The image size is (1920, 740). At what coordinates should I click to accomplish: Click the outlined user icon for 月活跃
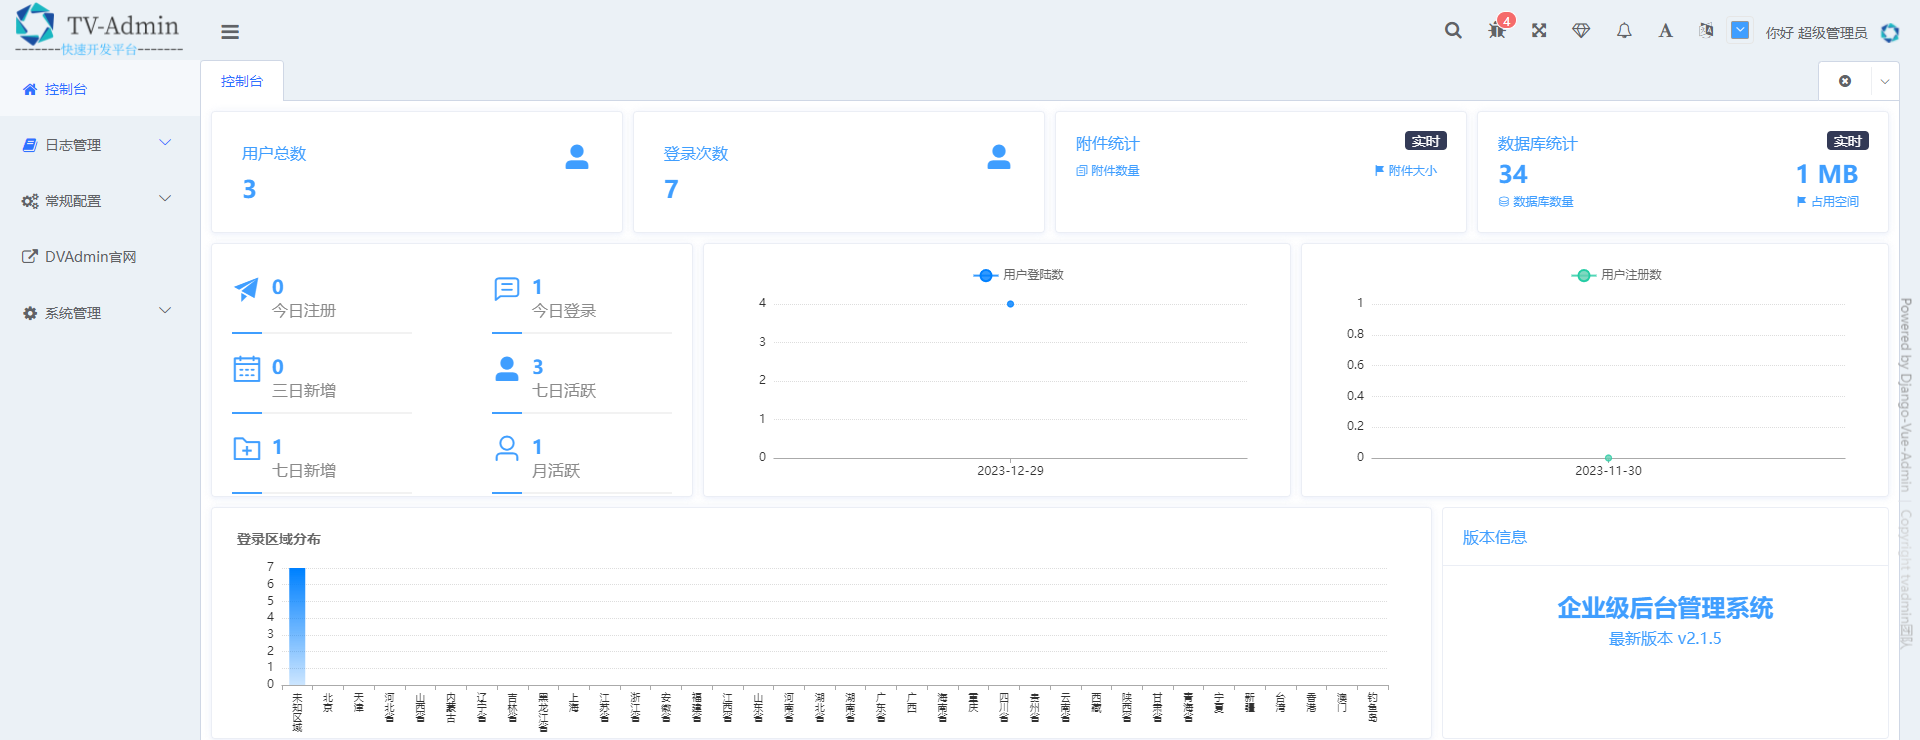click(x=507, y=448)
